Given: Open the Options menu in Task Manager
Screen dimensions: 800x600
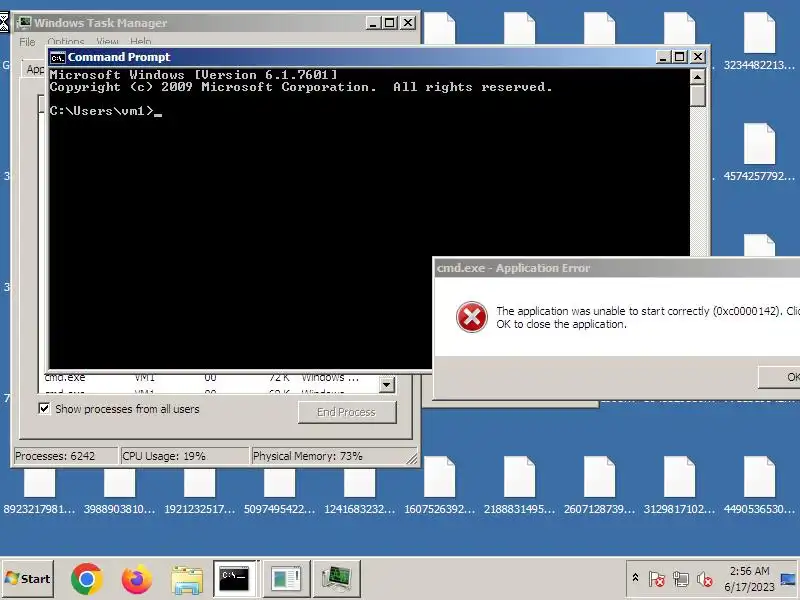Looking at the screenshot, I should [65, 41].
